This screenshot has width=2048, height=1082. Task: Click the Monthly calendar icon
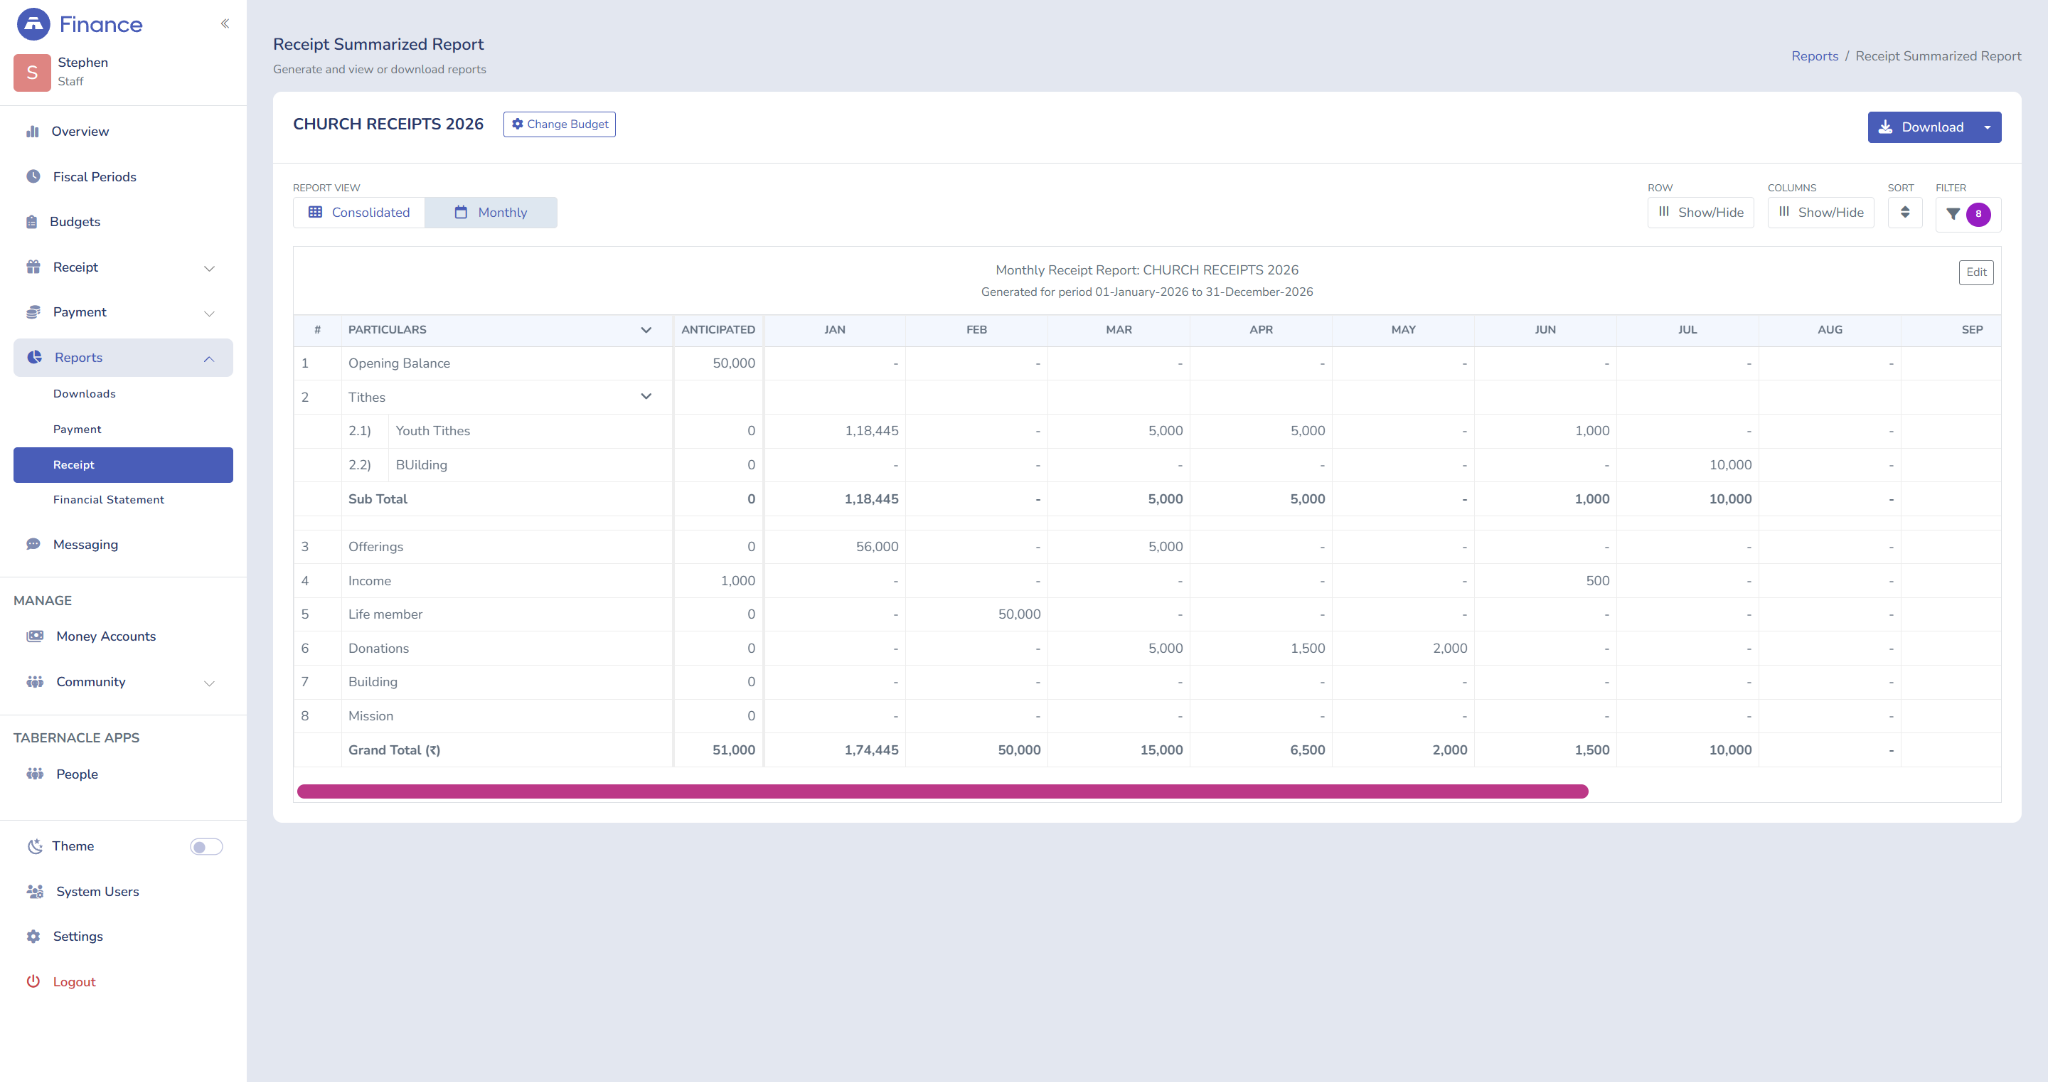click(461, 212)
